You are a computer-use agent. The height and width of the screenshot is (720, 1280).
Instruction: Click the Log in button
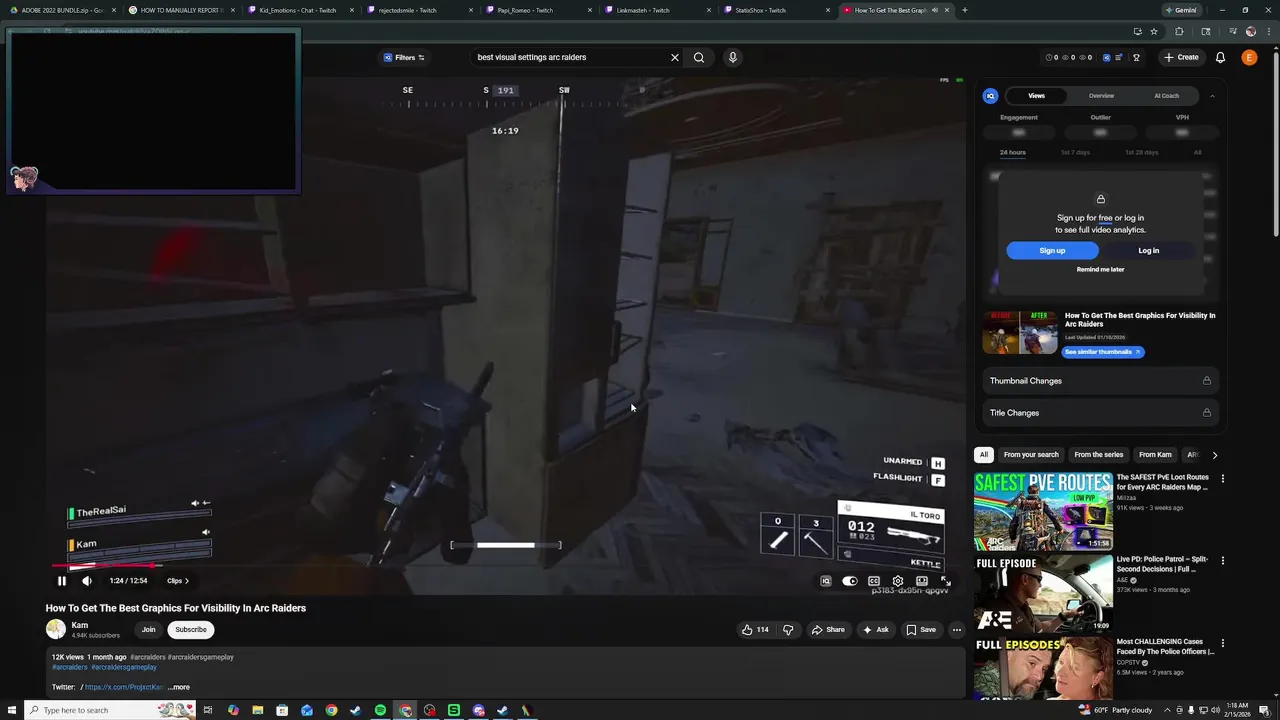[1148, 251]
